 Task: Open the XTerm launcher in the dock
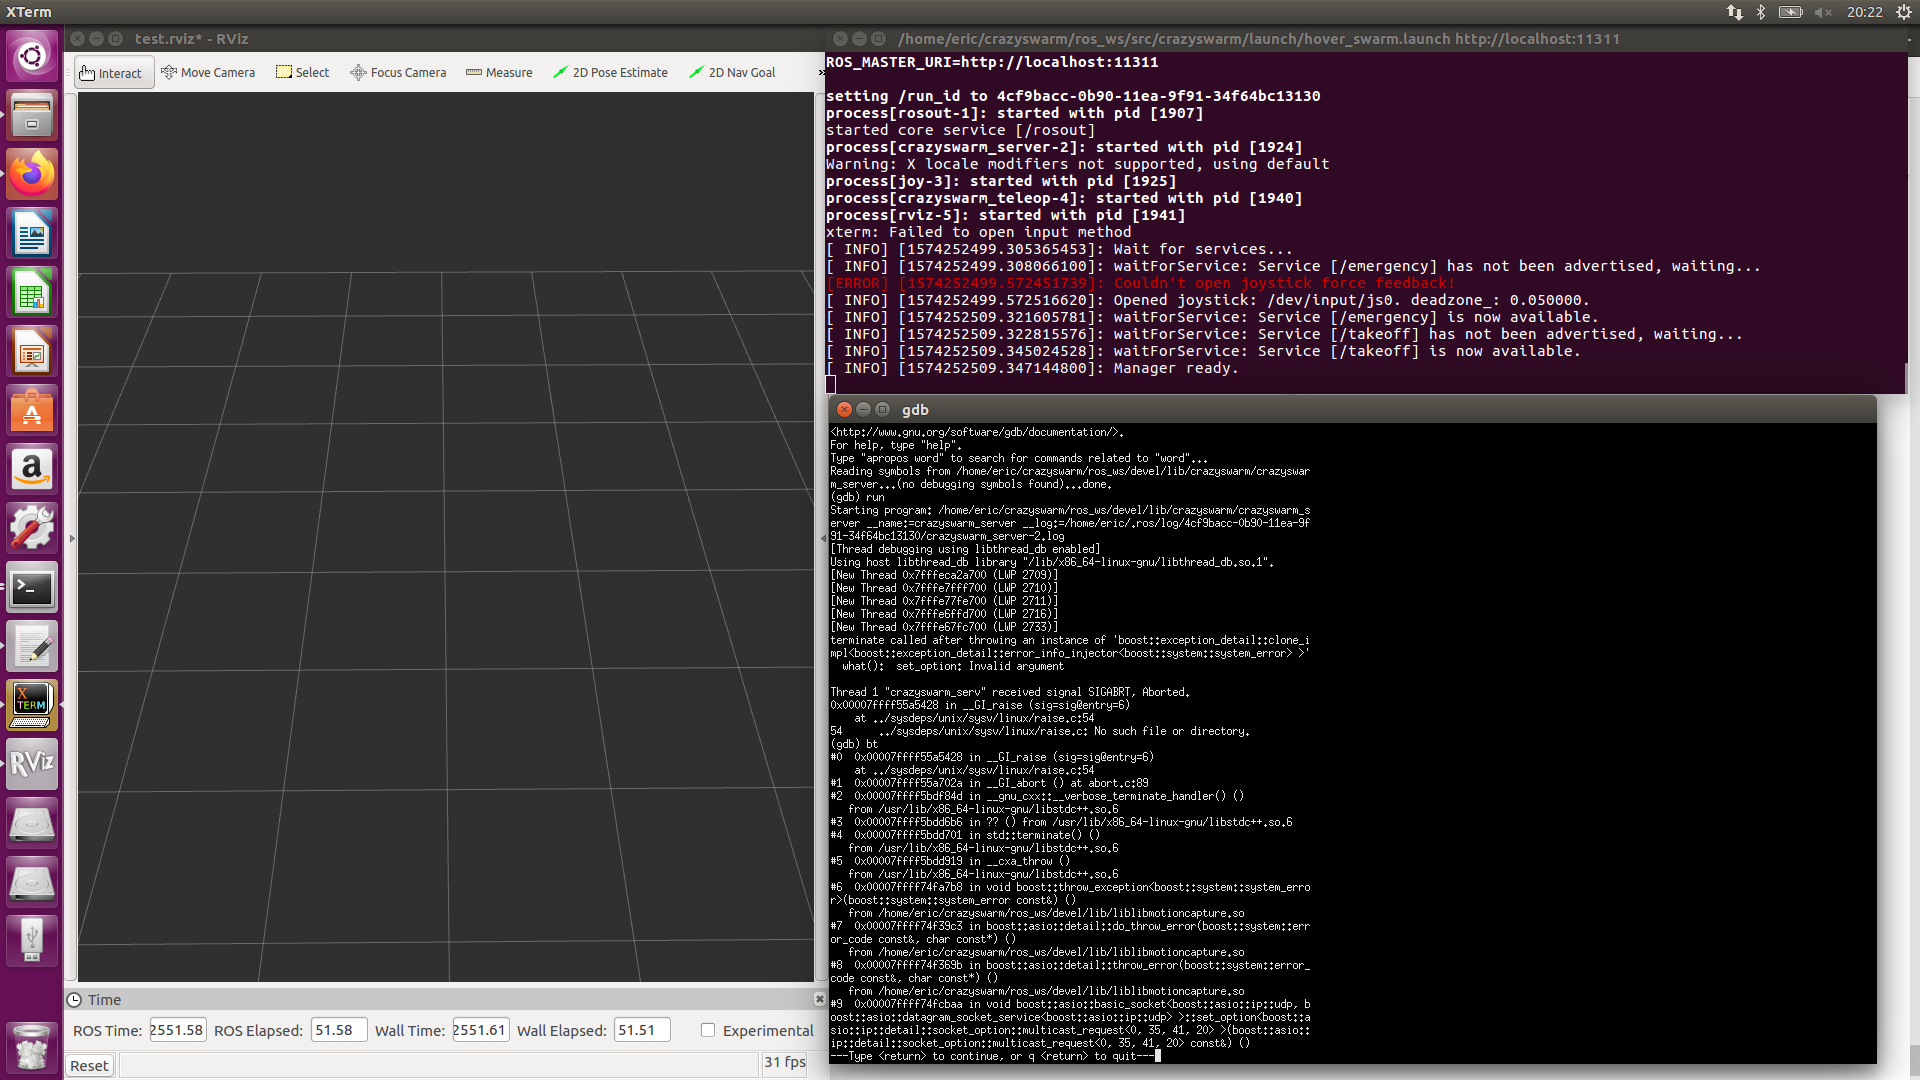(x=31, y=704)
